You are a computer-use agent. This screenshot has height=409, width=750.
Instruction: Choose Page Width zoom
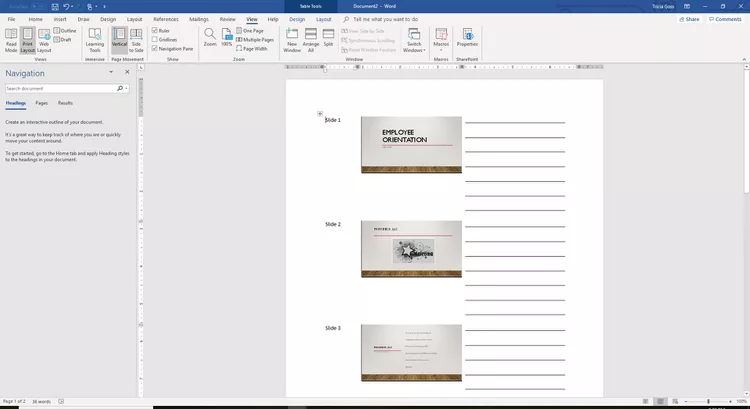click(252, 49)
